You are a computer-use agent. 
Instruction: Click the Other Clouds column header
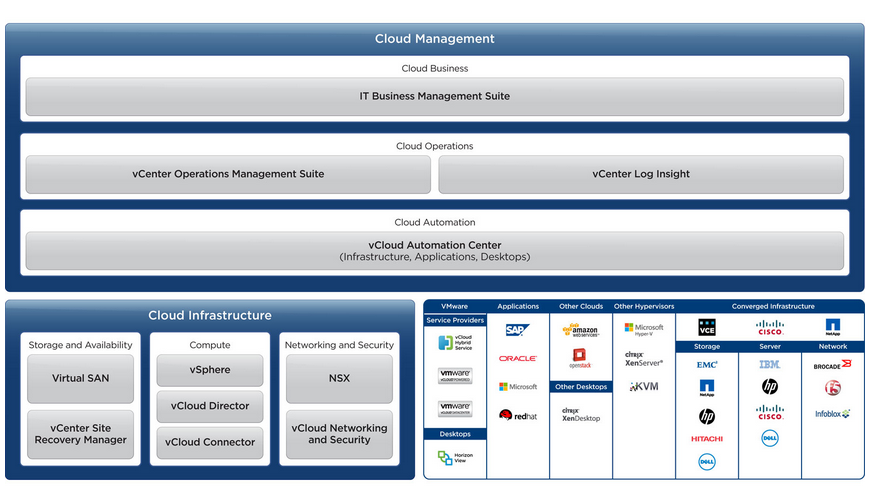[x=581, y=307]
